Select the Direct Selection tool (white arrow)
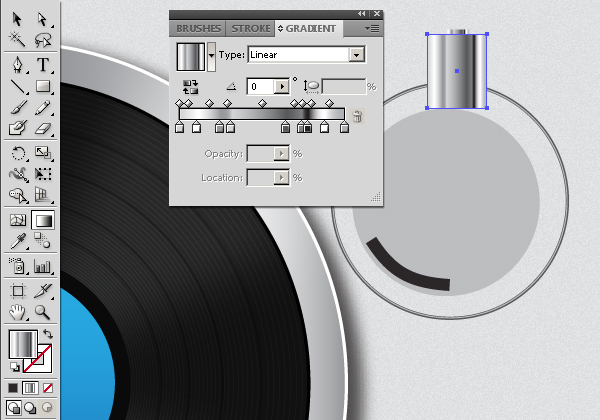This screenshot has width=600, height=420. click(42, 19)
